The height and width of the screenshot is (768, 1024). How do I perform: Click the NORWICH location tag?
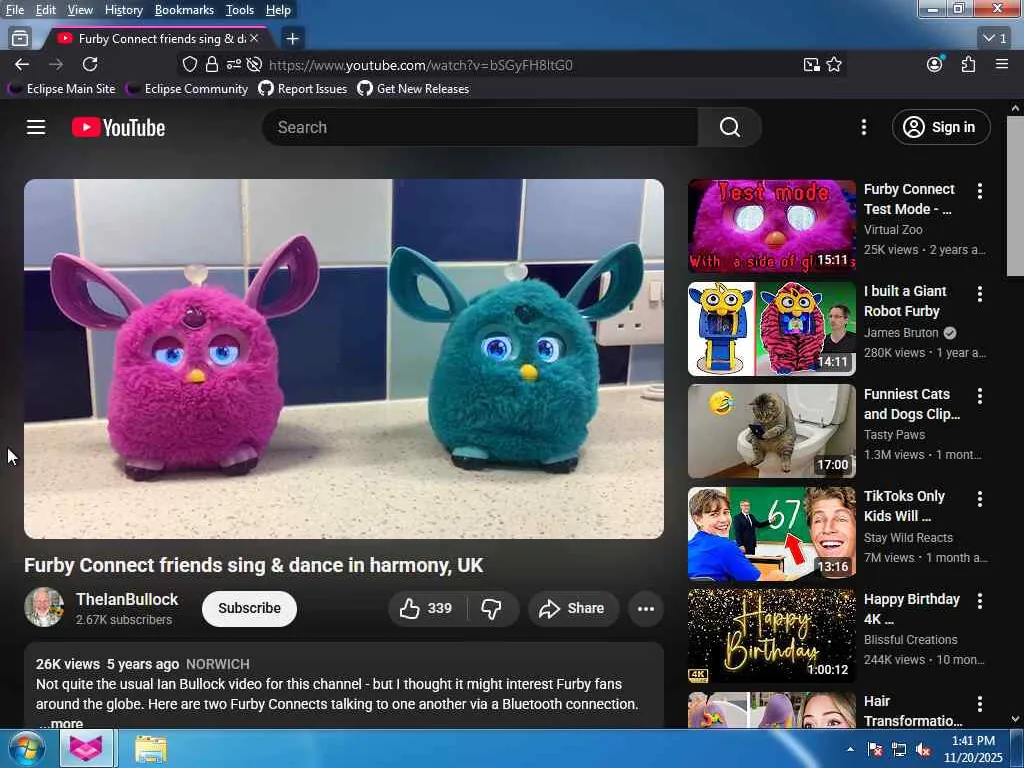[217, 664]
